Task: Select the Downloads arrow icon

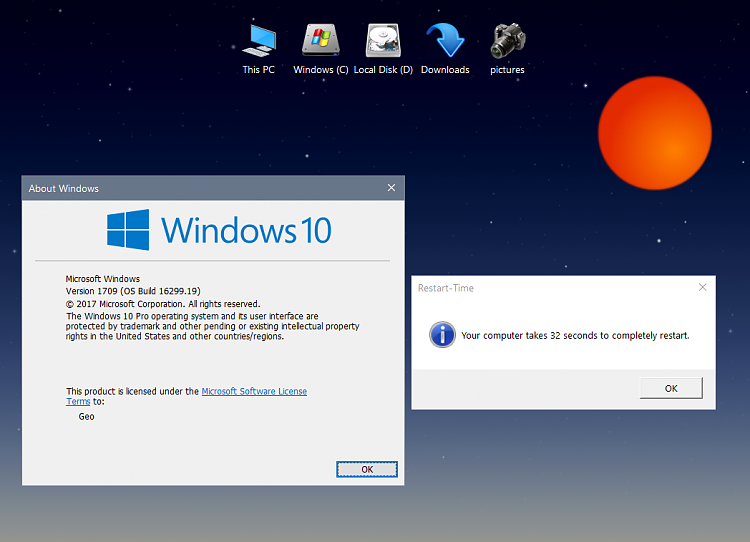Action: coord(445,41)
